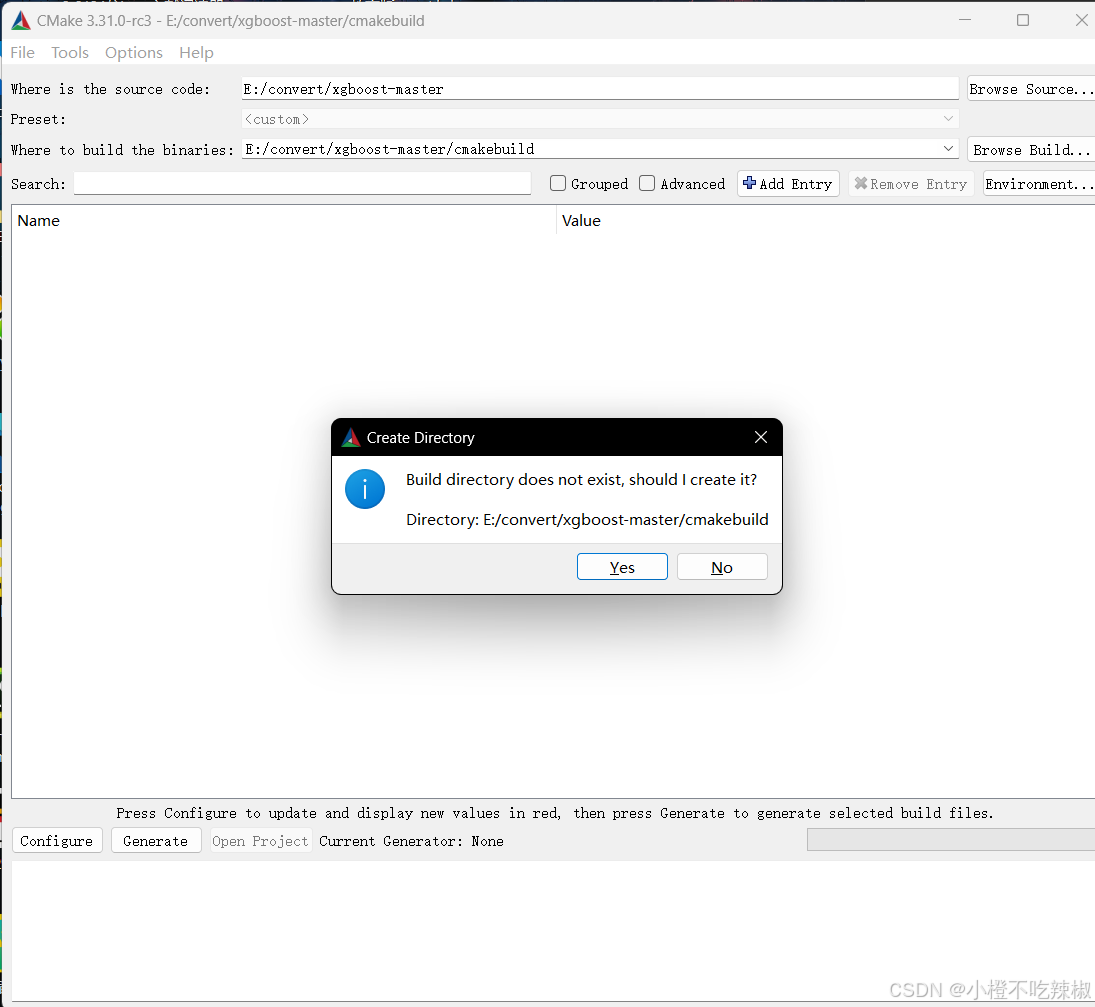Screen dimensions: 1095x1007
Task: Open the Tools menu
Action: (x=70, y=52)
